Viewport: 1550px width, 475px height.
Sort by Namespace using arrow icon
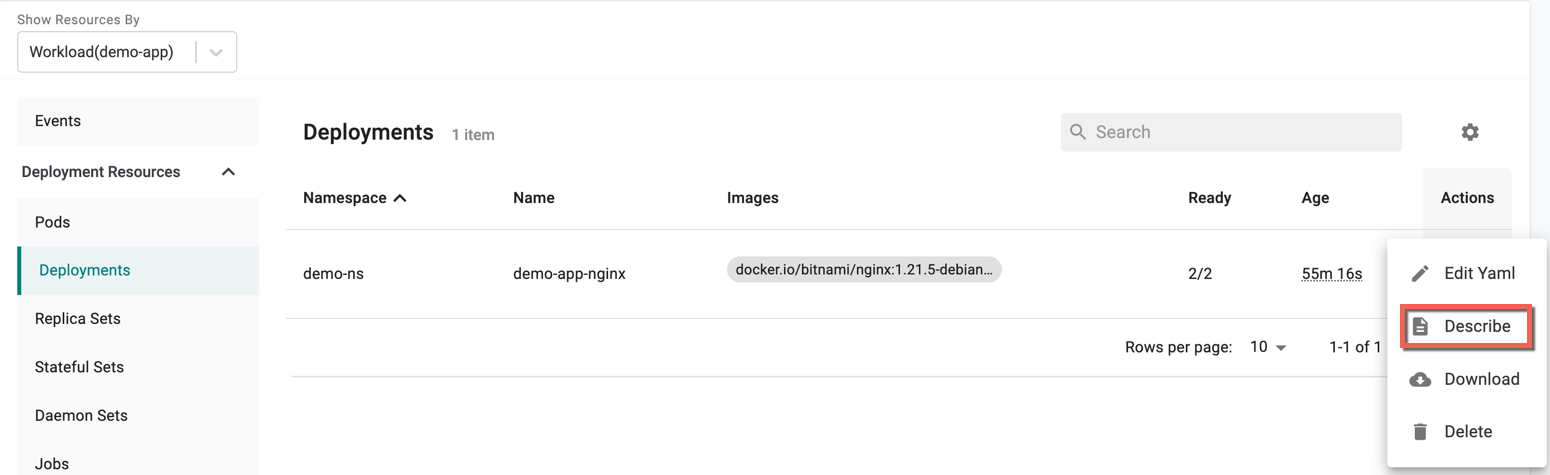400,198
